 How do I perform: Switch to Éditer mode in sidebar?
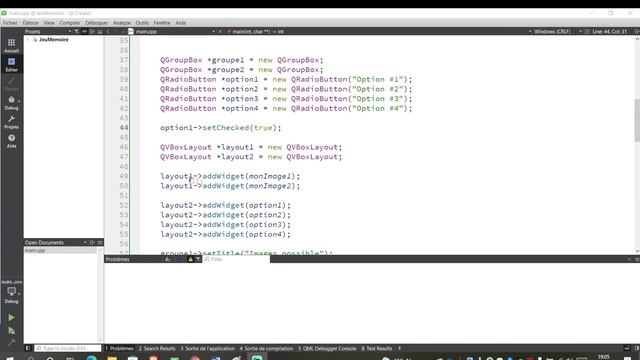[x=11, y=64]
